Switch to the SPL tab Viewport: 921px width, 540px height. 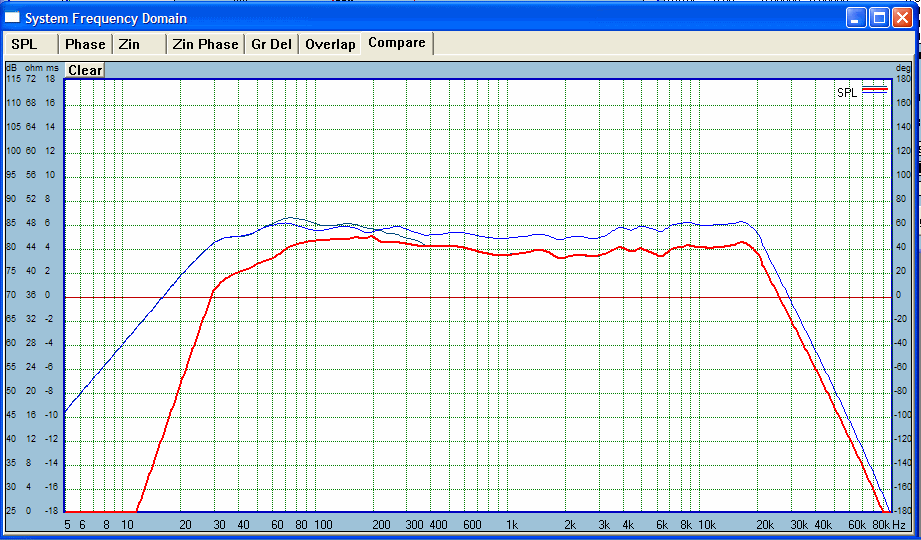(x=32, y=45)
